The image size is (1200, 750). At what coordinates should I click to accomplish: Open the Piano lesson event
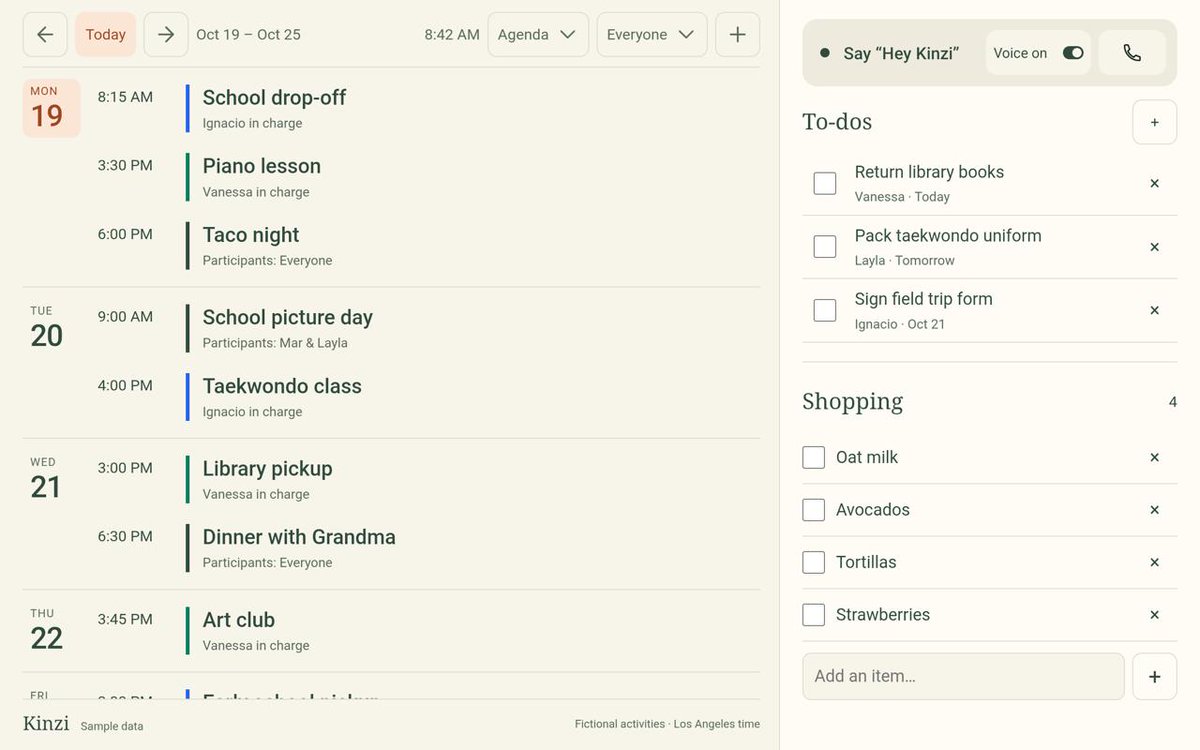click(472, 177)
